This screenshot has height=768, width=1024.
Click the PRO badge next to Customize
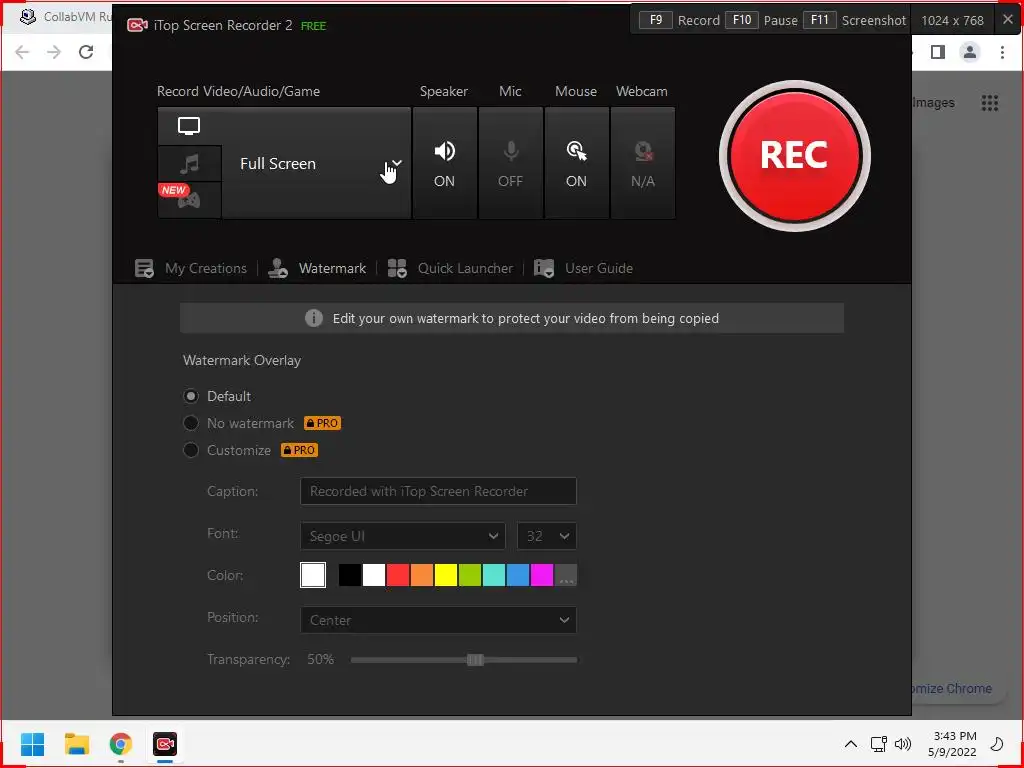[x=300, y=450]
